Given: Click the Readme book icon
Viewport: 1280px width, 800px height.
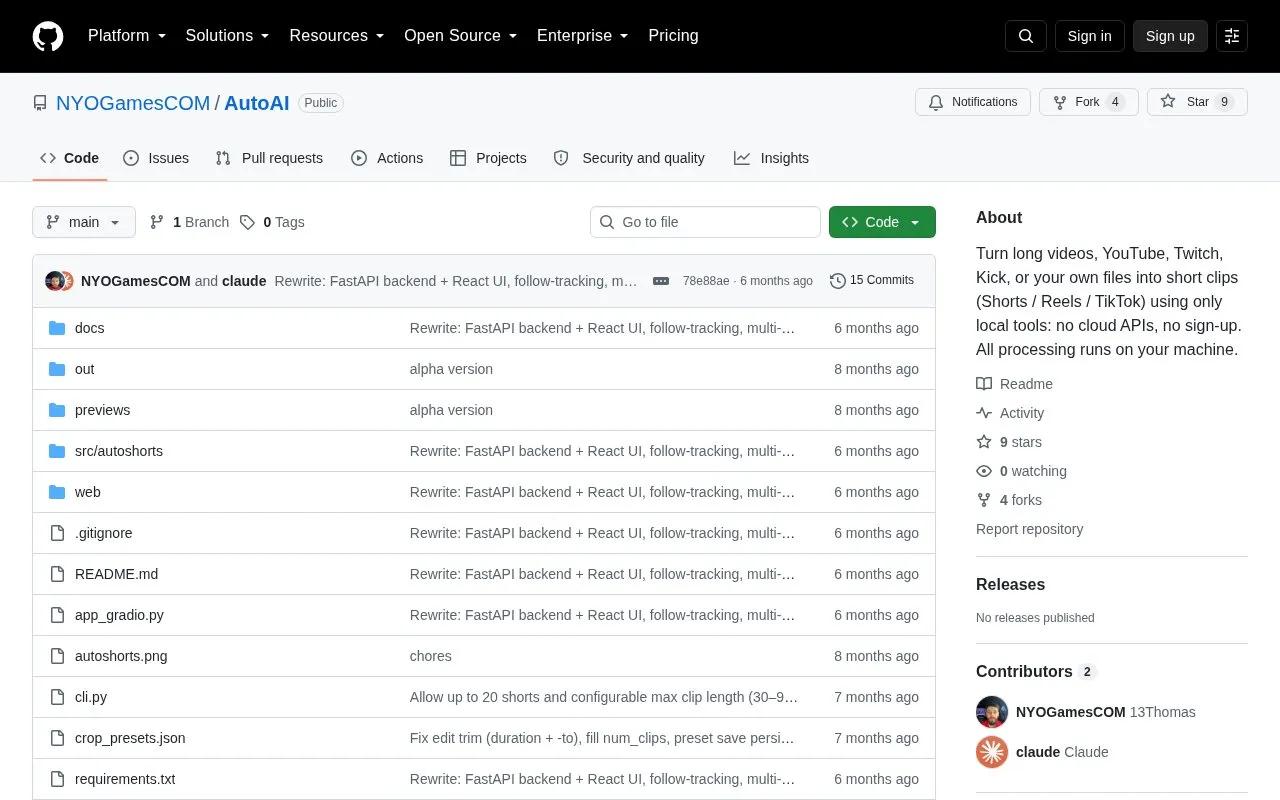Looking at the screenshot, I should click(x=984, y=384).
